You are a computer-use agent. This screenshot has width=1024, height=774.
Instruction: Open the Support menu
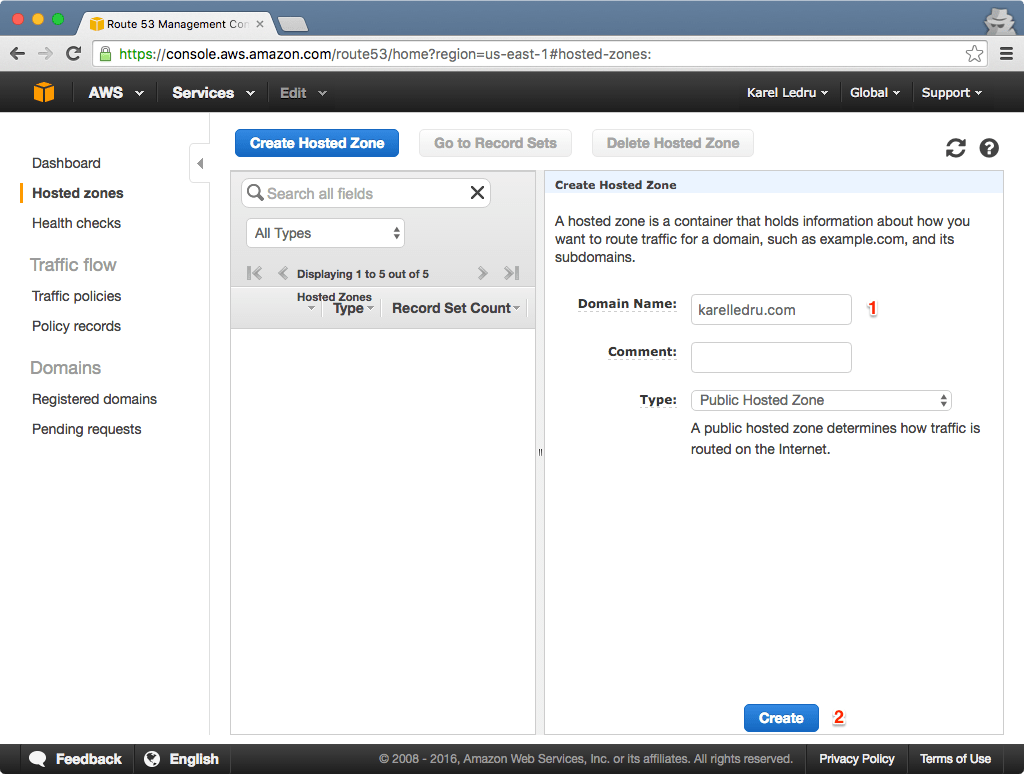coord(951,92)
